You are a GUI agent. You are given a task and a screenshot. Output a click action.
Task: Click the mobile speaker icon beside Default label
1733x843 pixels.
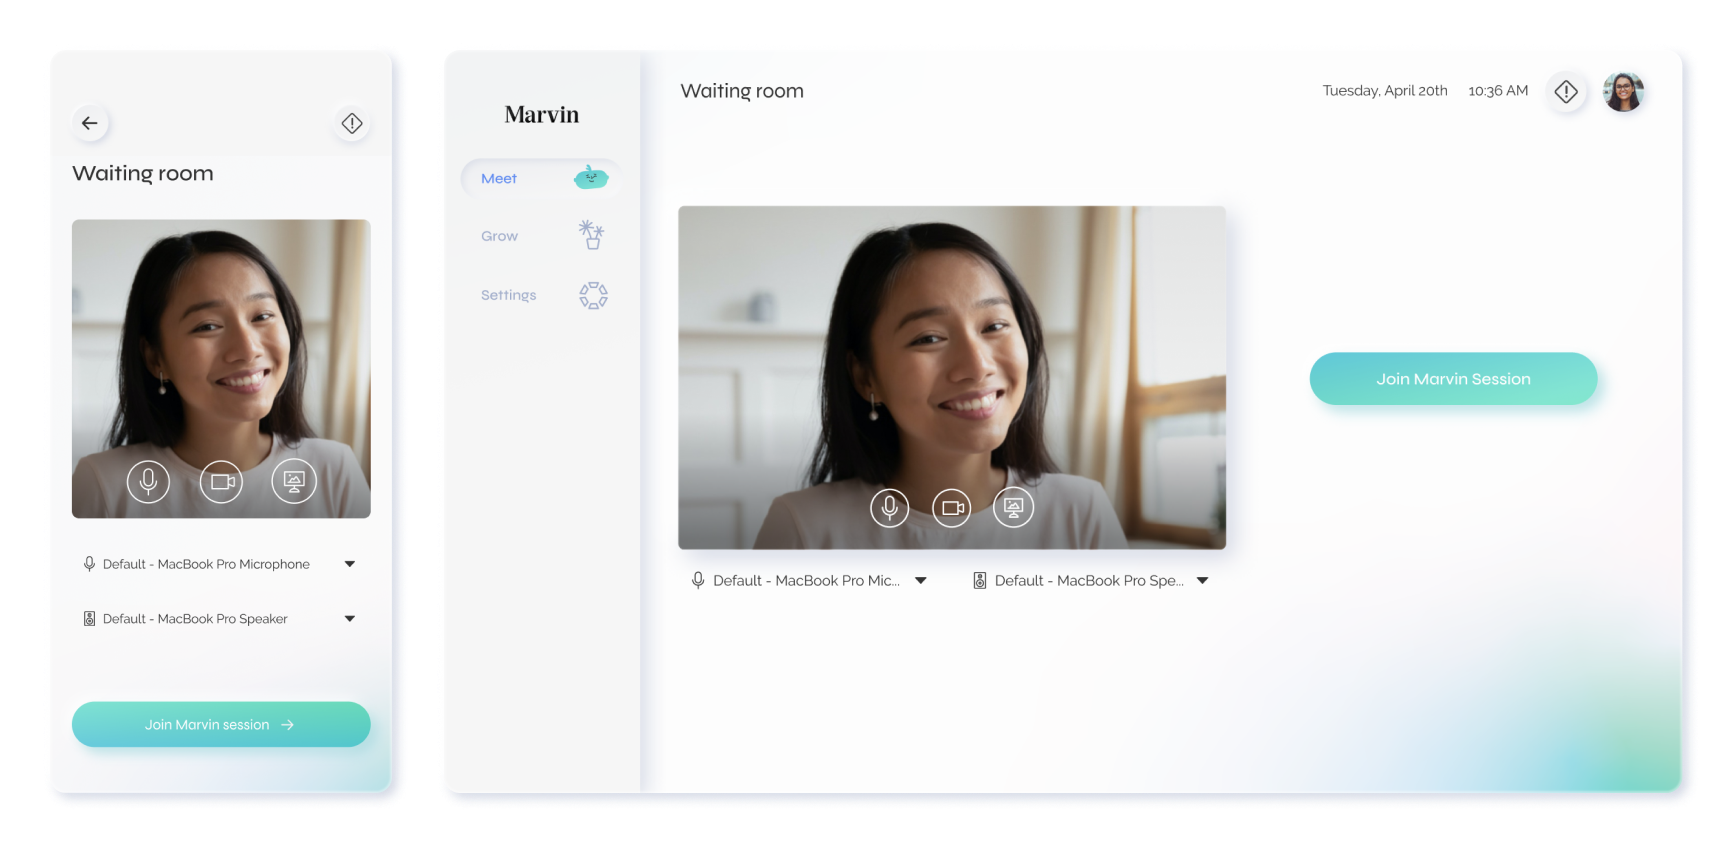[x=89, y=619]
